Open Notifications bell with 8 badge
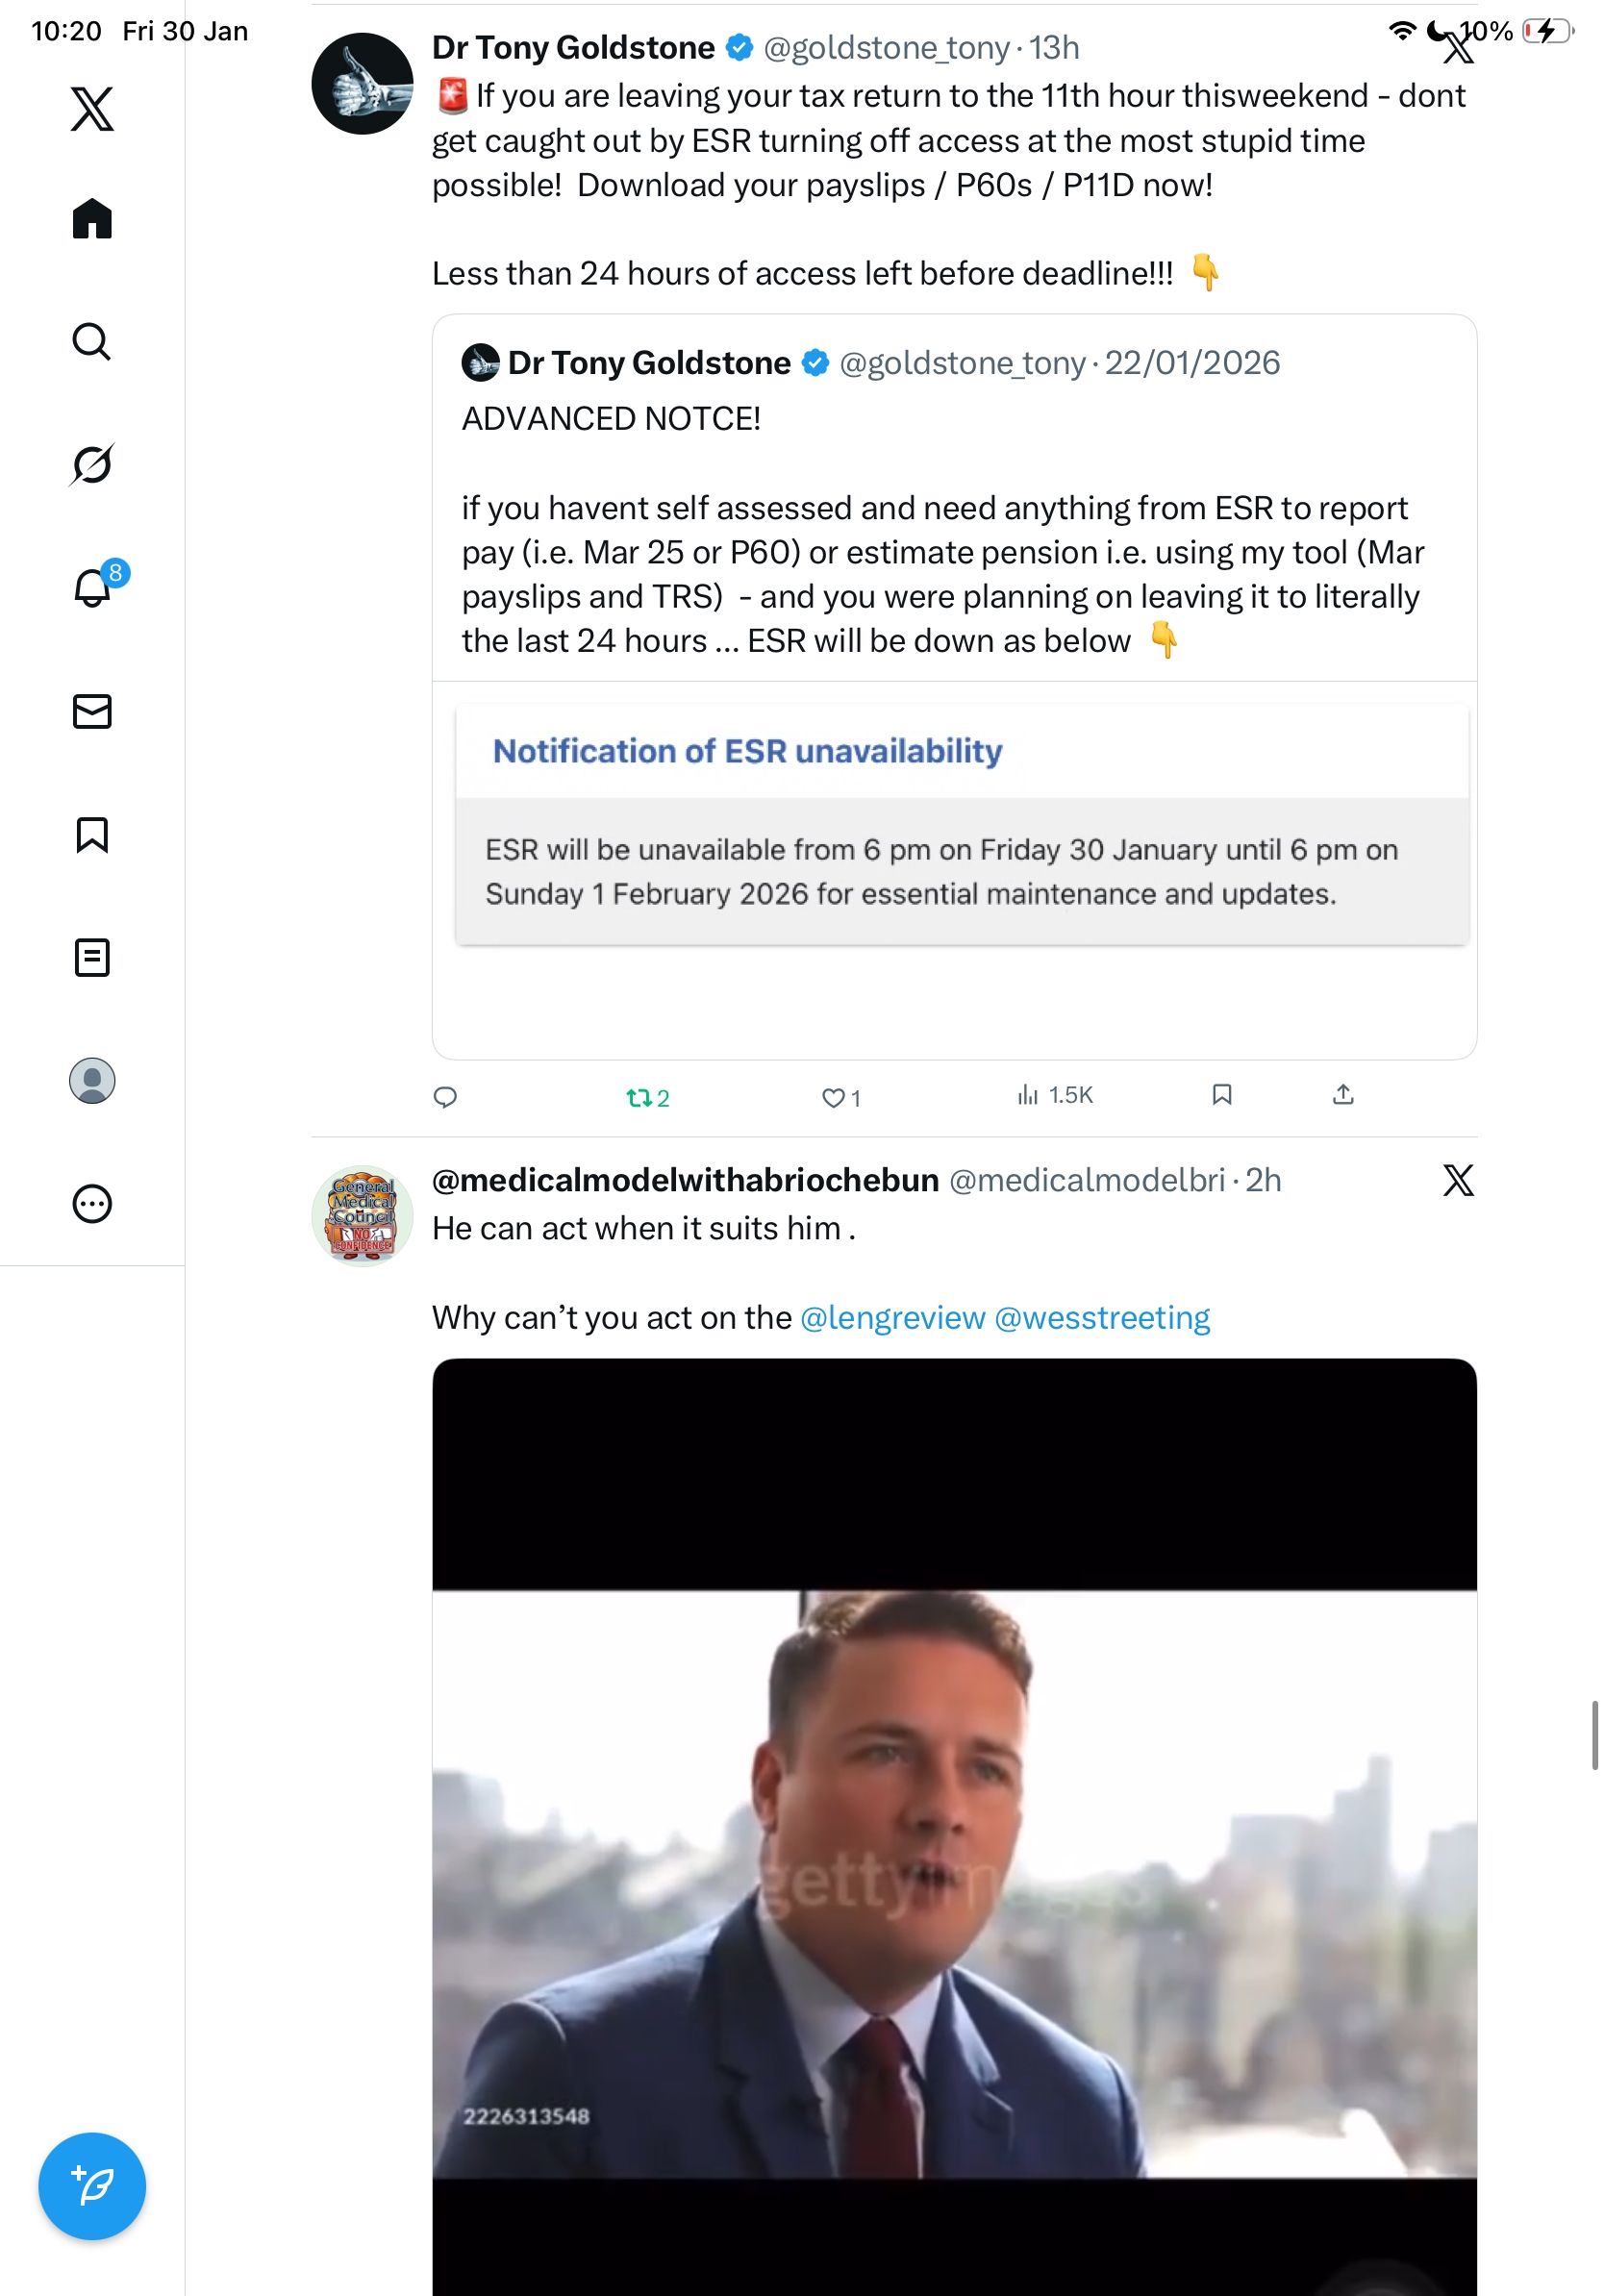 92,587
